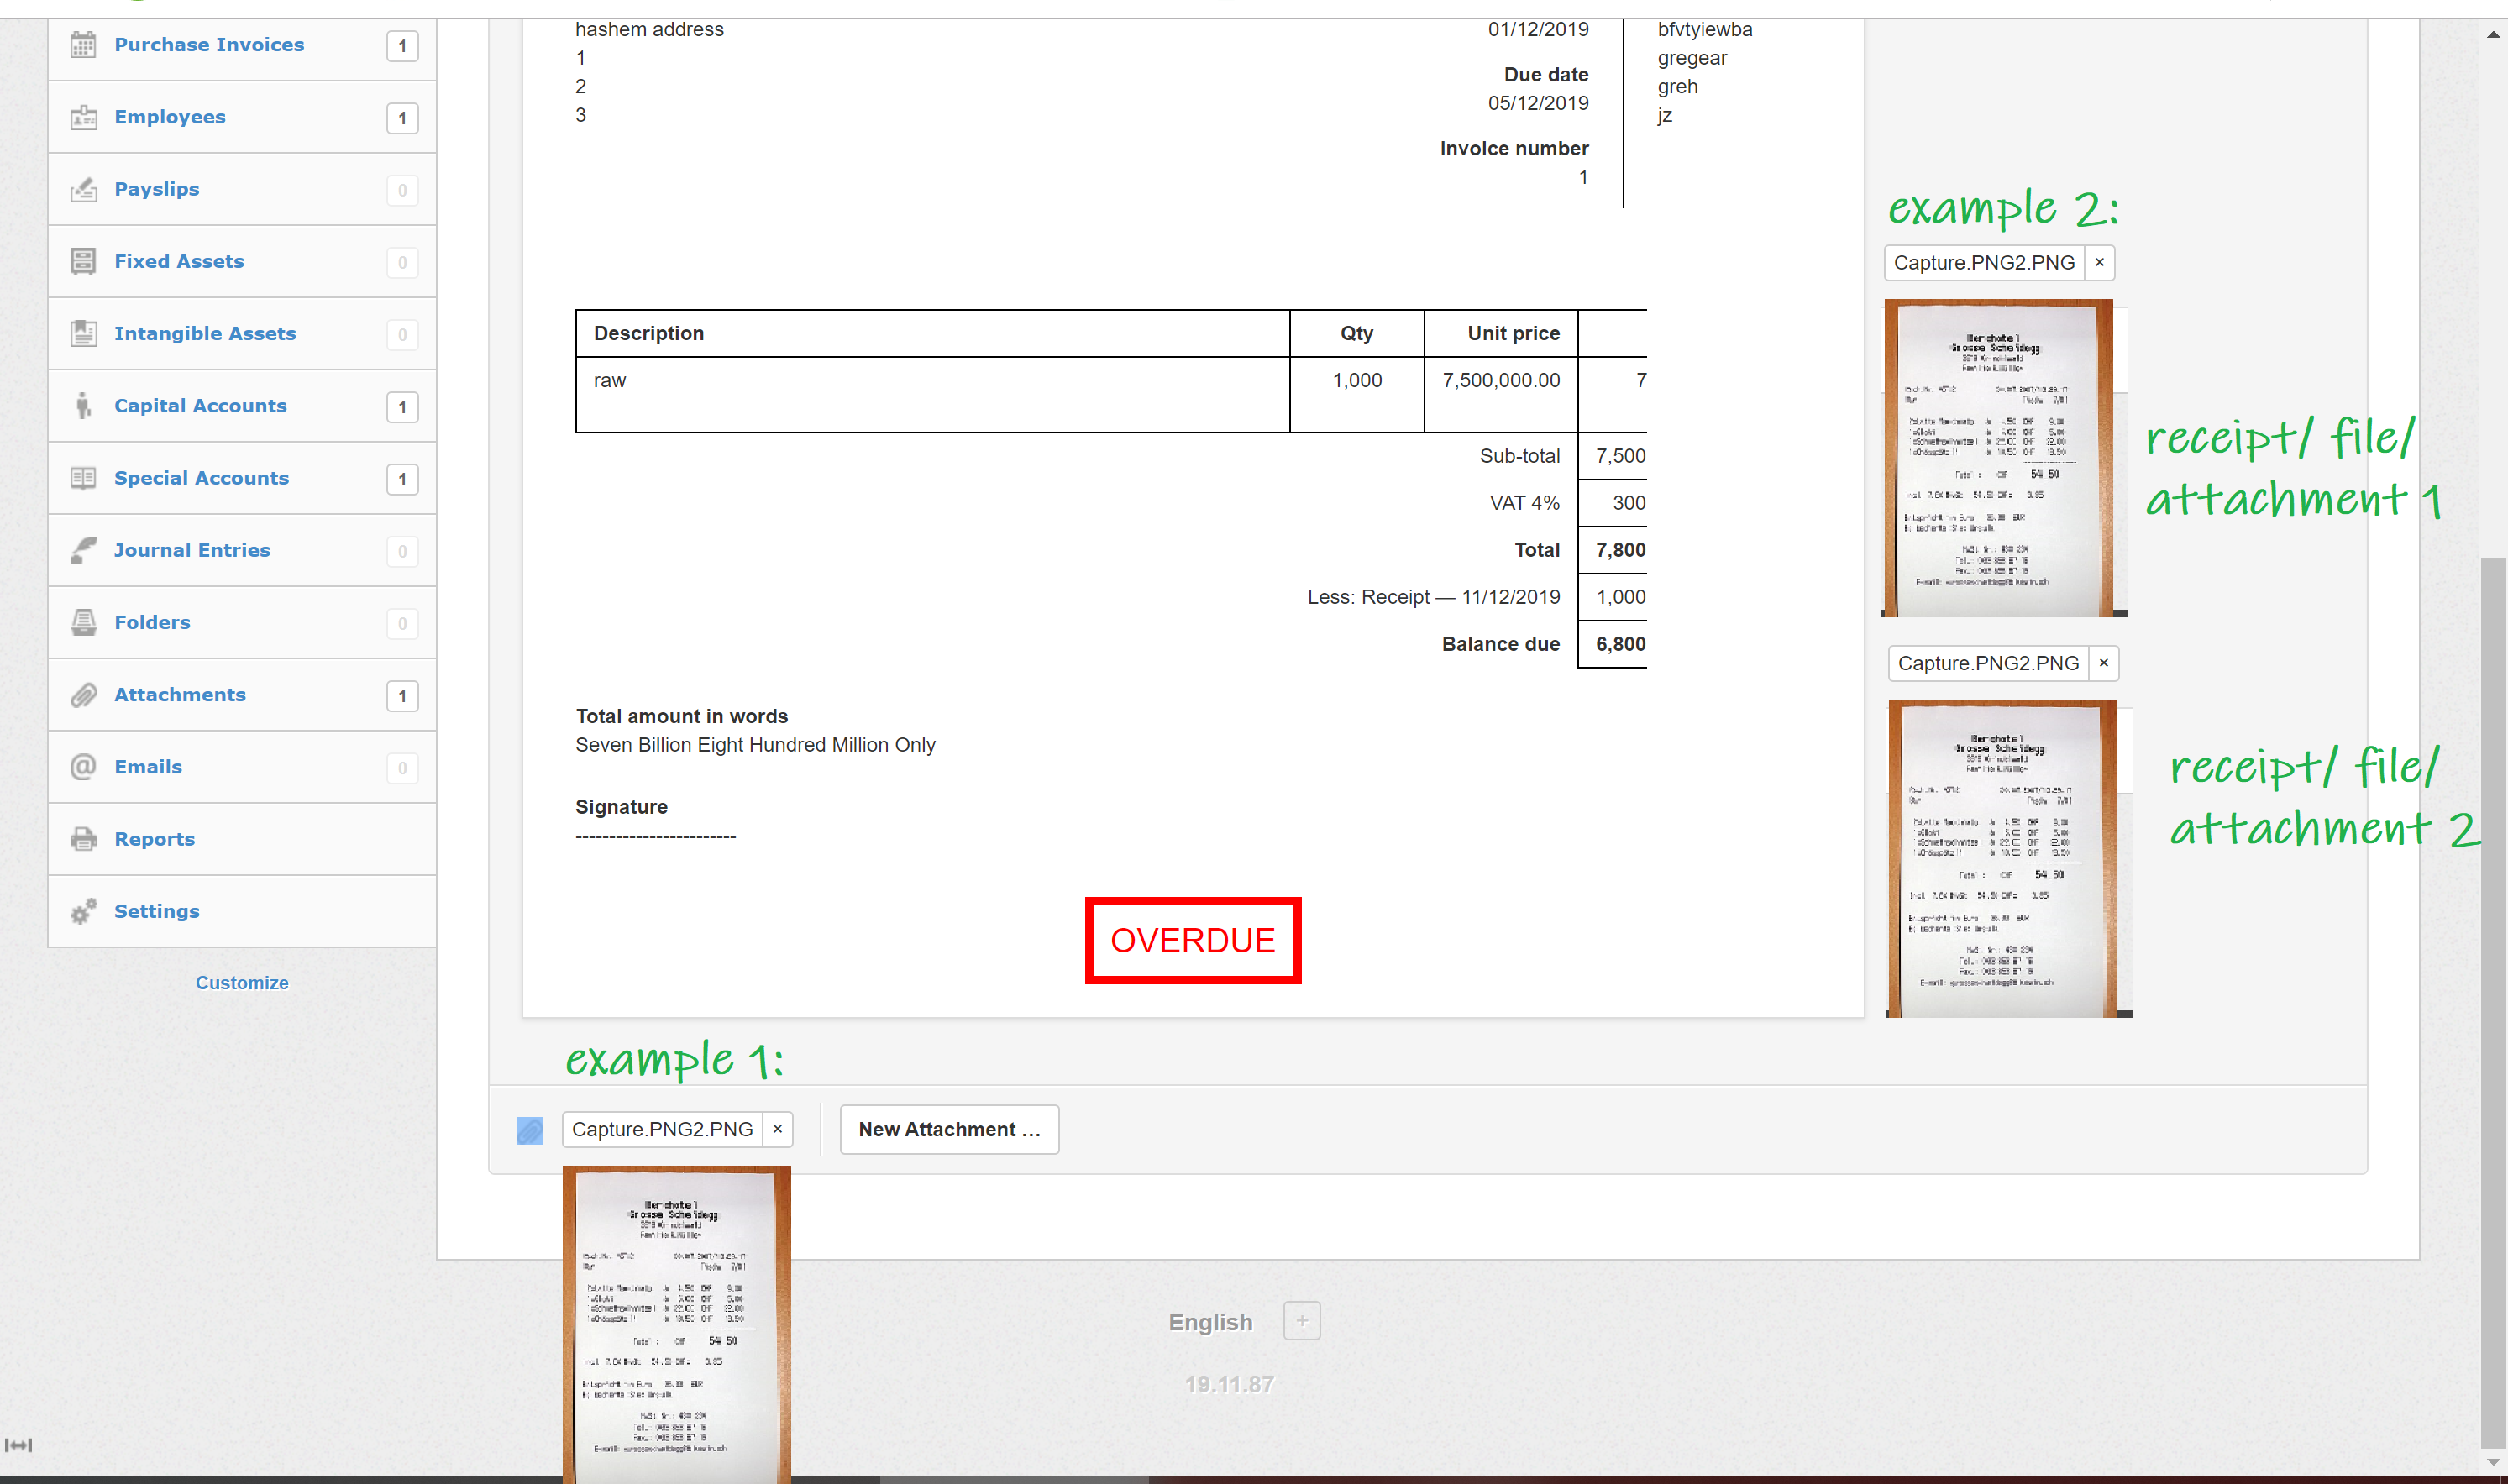Click the Journal Entries quill icon
The height and width of the screenshot is (1484, 2508).
(83, 550)
